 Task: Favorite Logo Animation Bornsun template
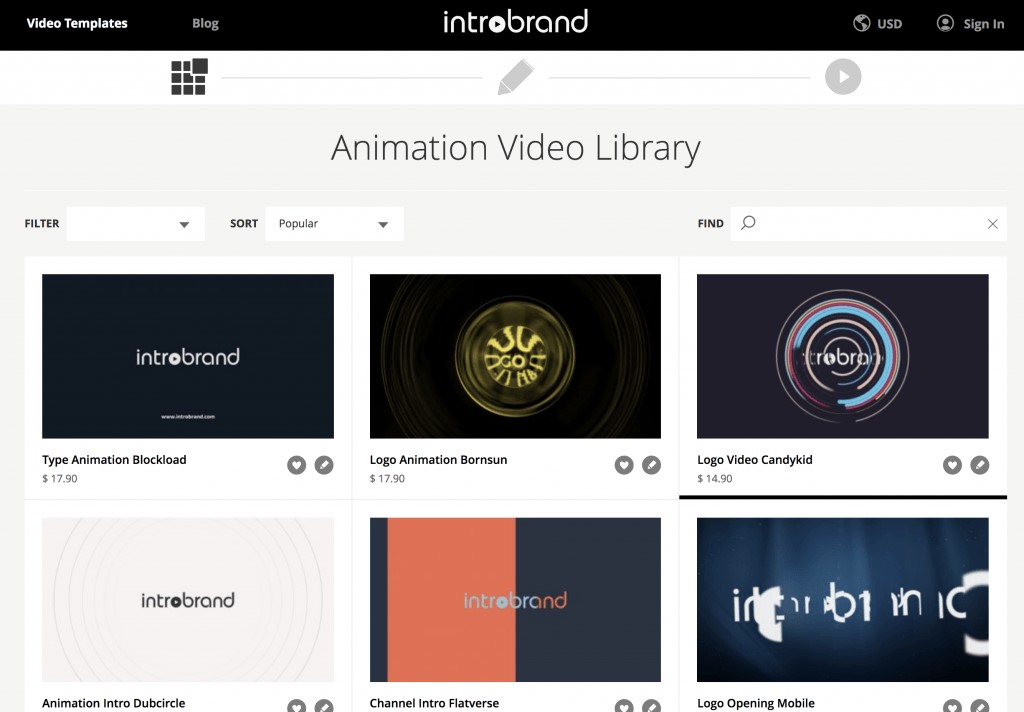coord(624,465)
